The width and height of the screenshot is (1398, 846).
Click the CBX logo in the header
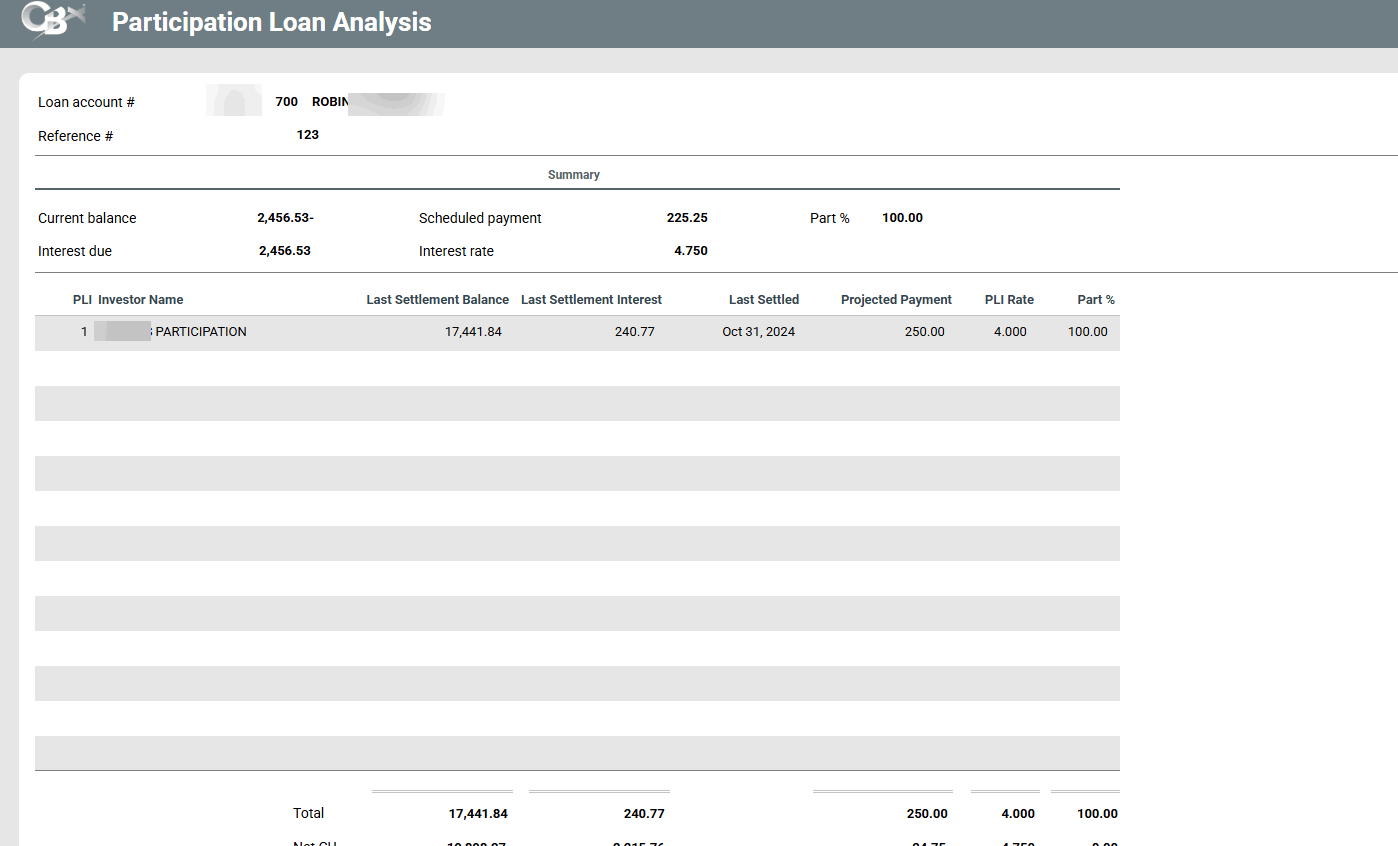coord(52,22)
